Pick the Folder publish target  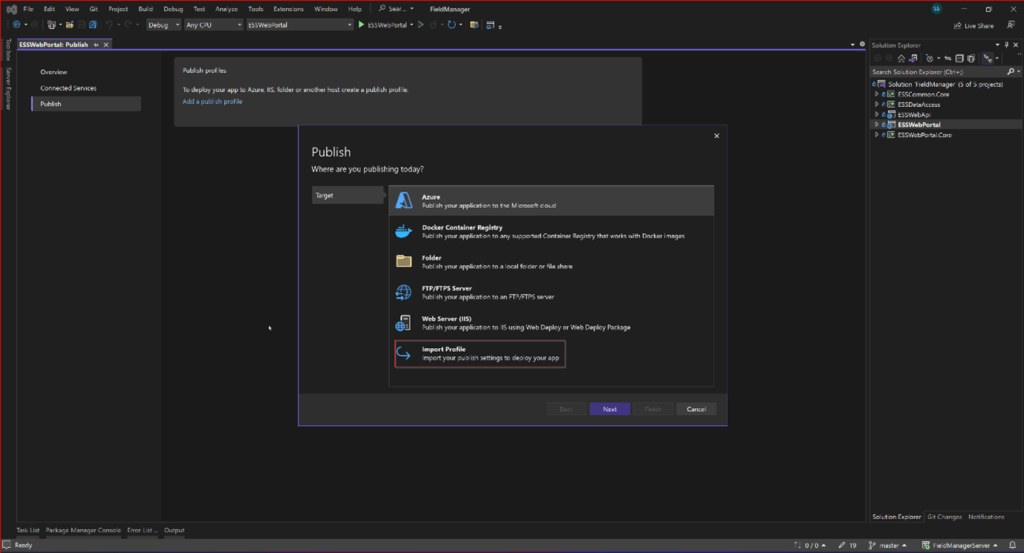pos(551,262)
